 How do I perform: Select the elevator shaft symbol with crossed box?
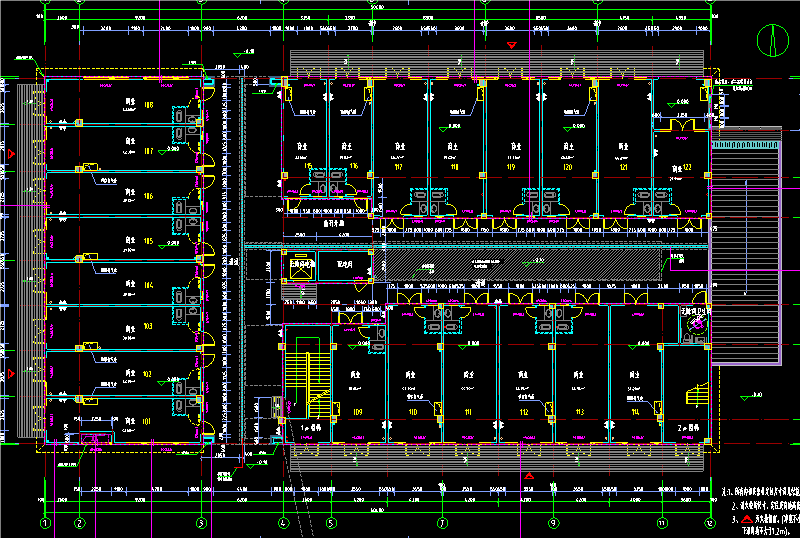tap(299, 269)
